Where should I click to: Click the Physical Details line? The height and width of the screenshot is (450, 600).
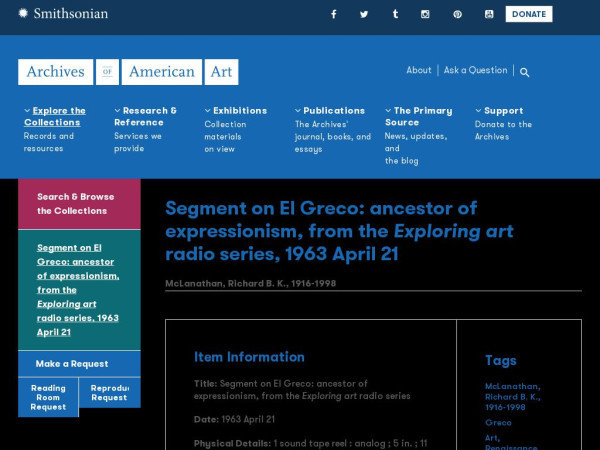pos(311,443)
